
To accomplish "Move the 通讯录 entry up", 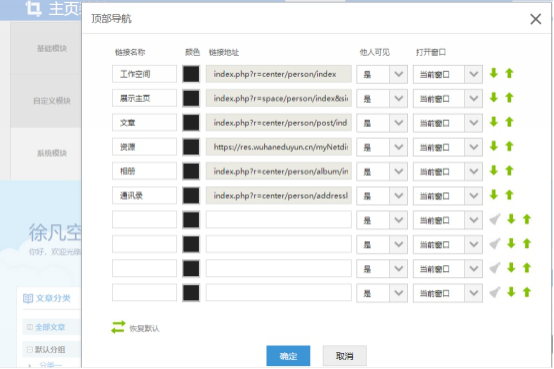I will pos(509,195).
